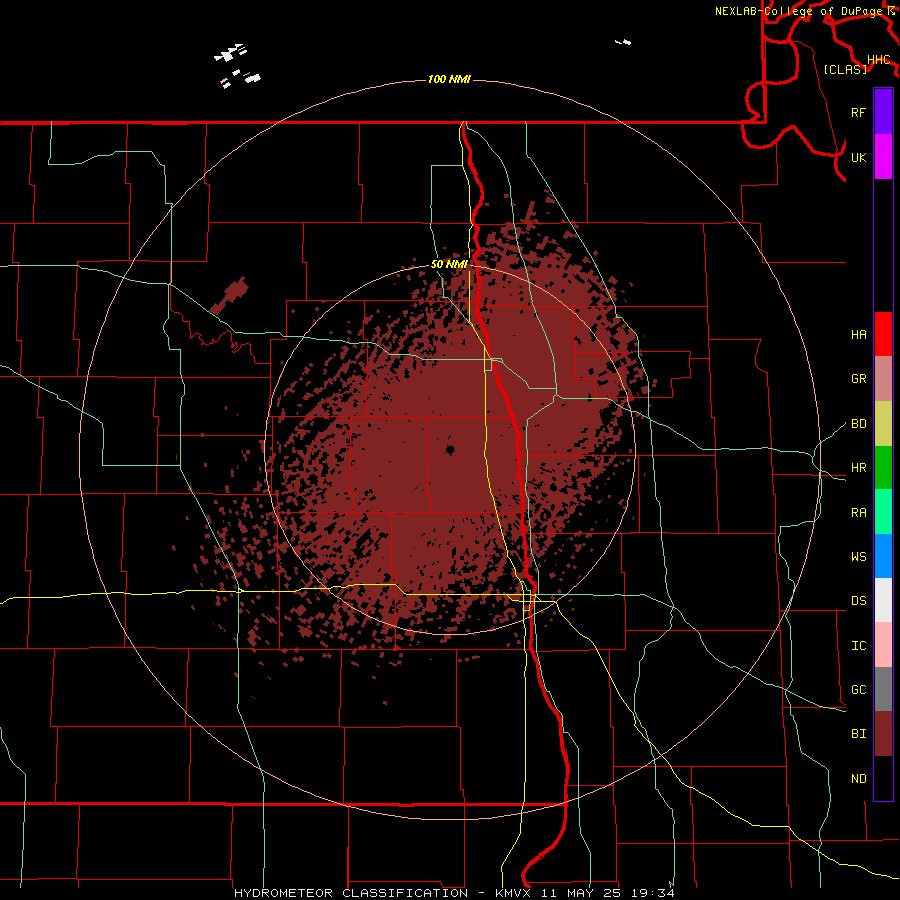900x900 pixels.
Task: Pick the HR green legend swatch
Action: 883,467
